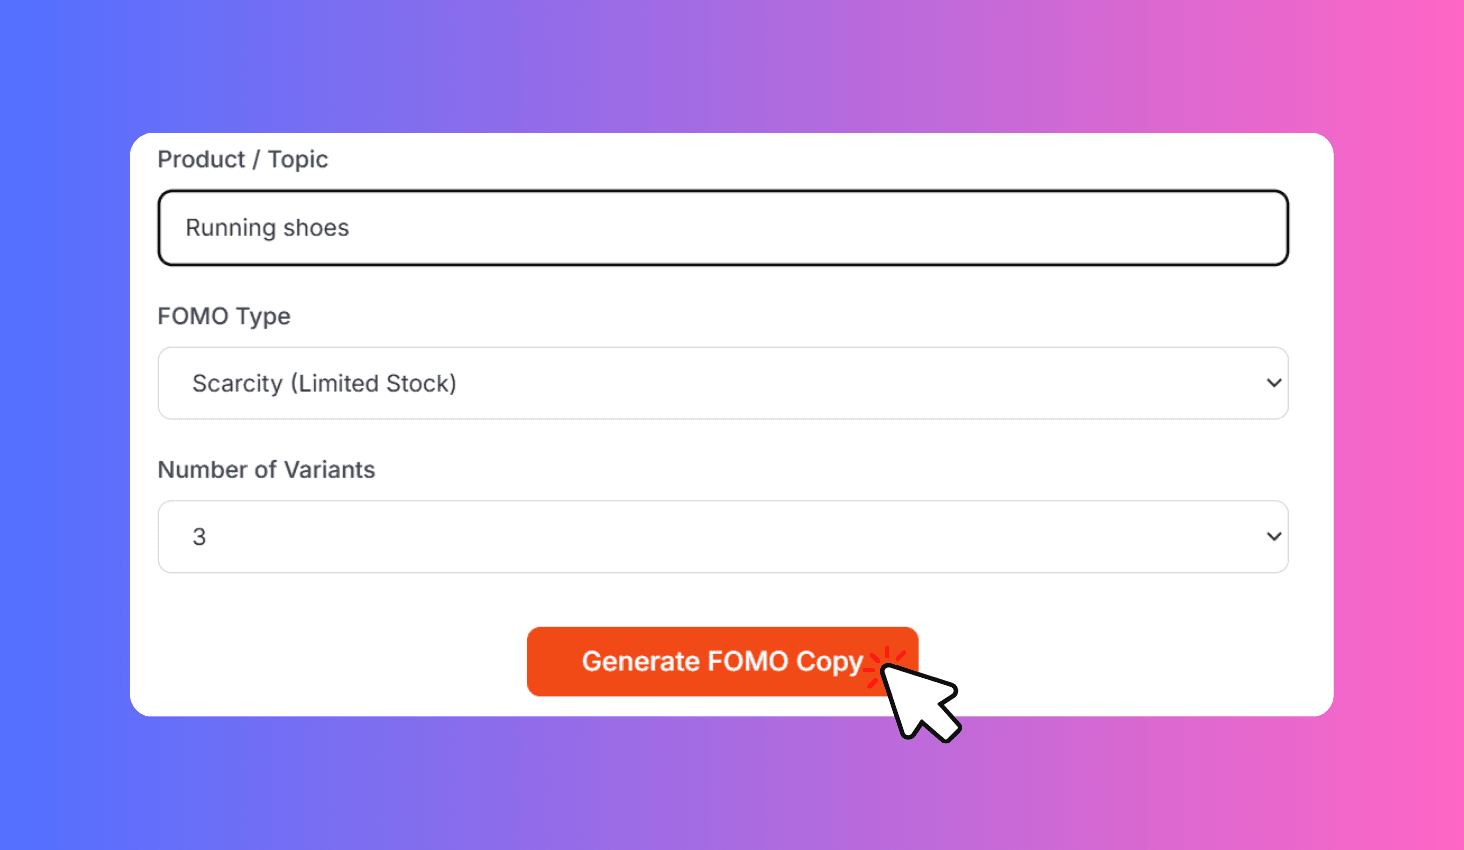Click the blue gradient background outside the form
This screenshot has width=1464, height=850.
point(60,425)
